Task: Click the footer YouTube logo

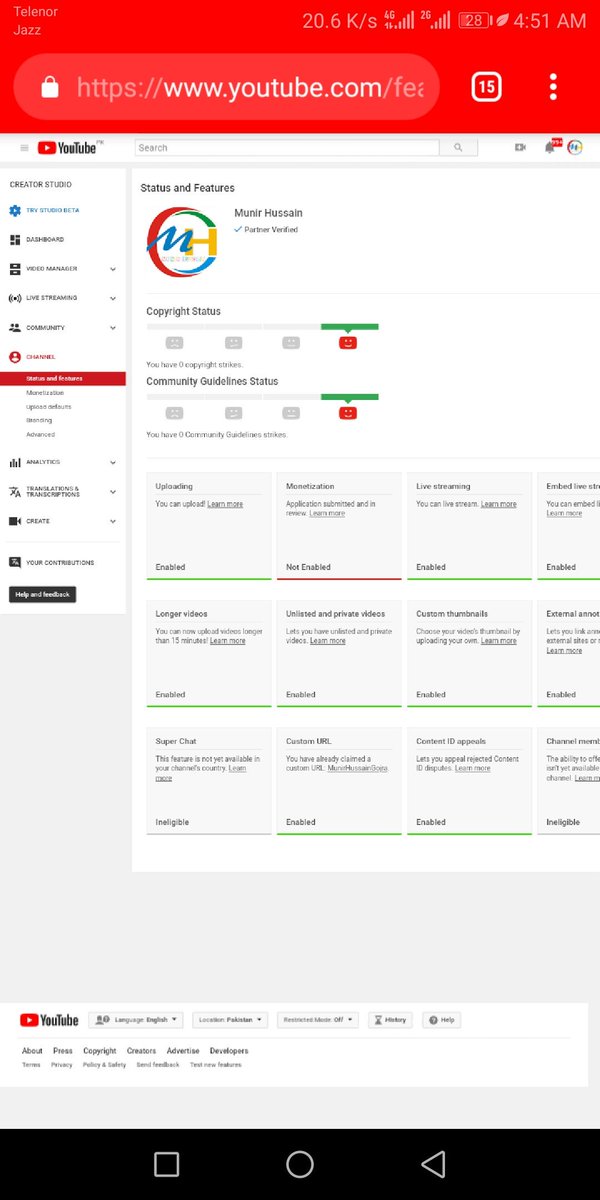Action: coord(49,1020)
